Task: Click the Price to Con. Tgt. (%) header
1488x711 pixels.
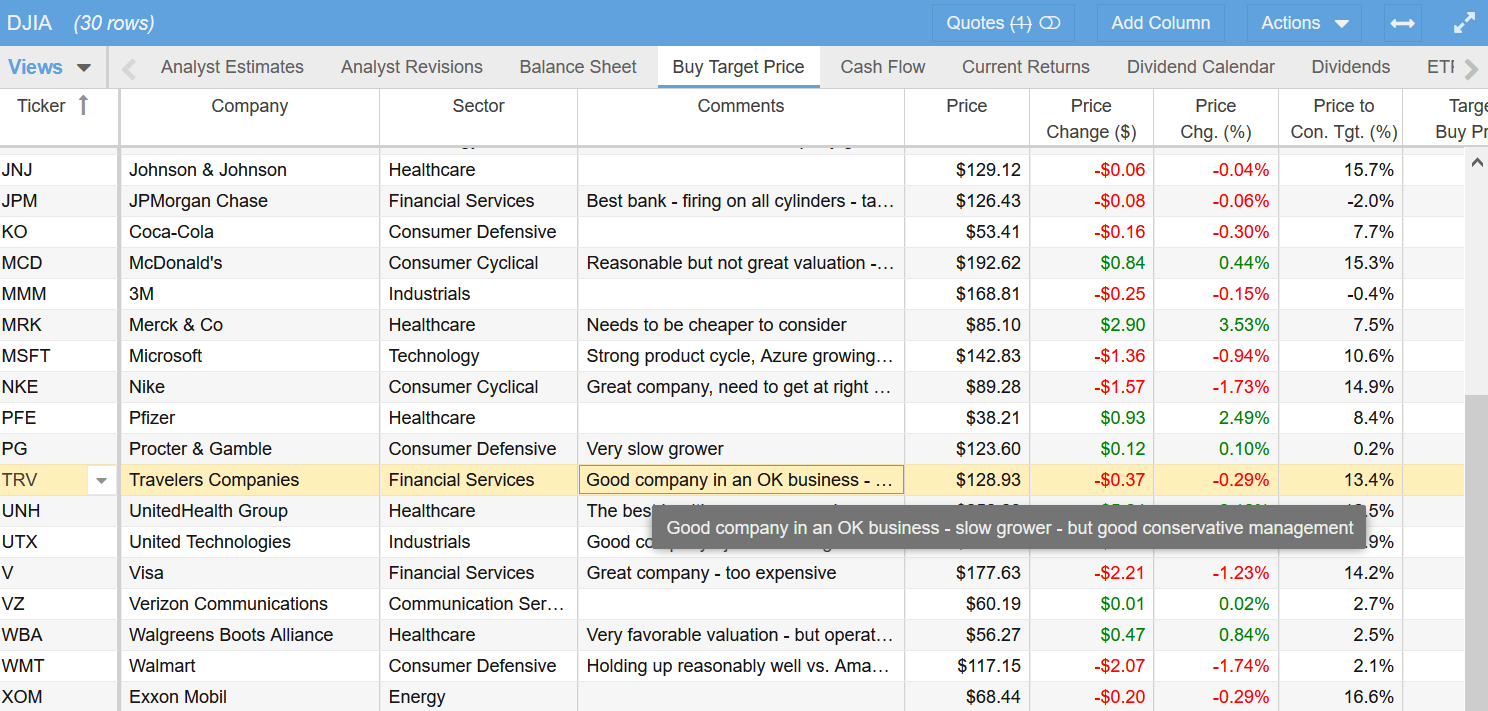Action: point(1341,118)
